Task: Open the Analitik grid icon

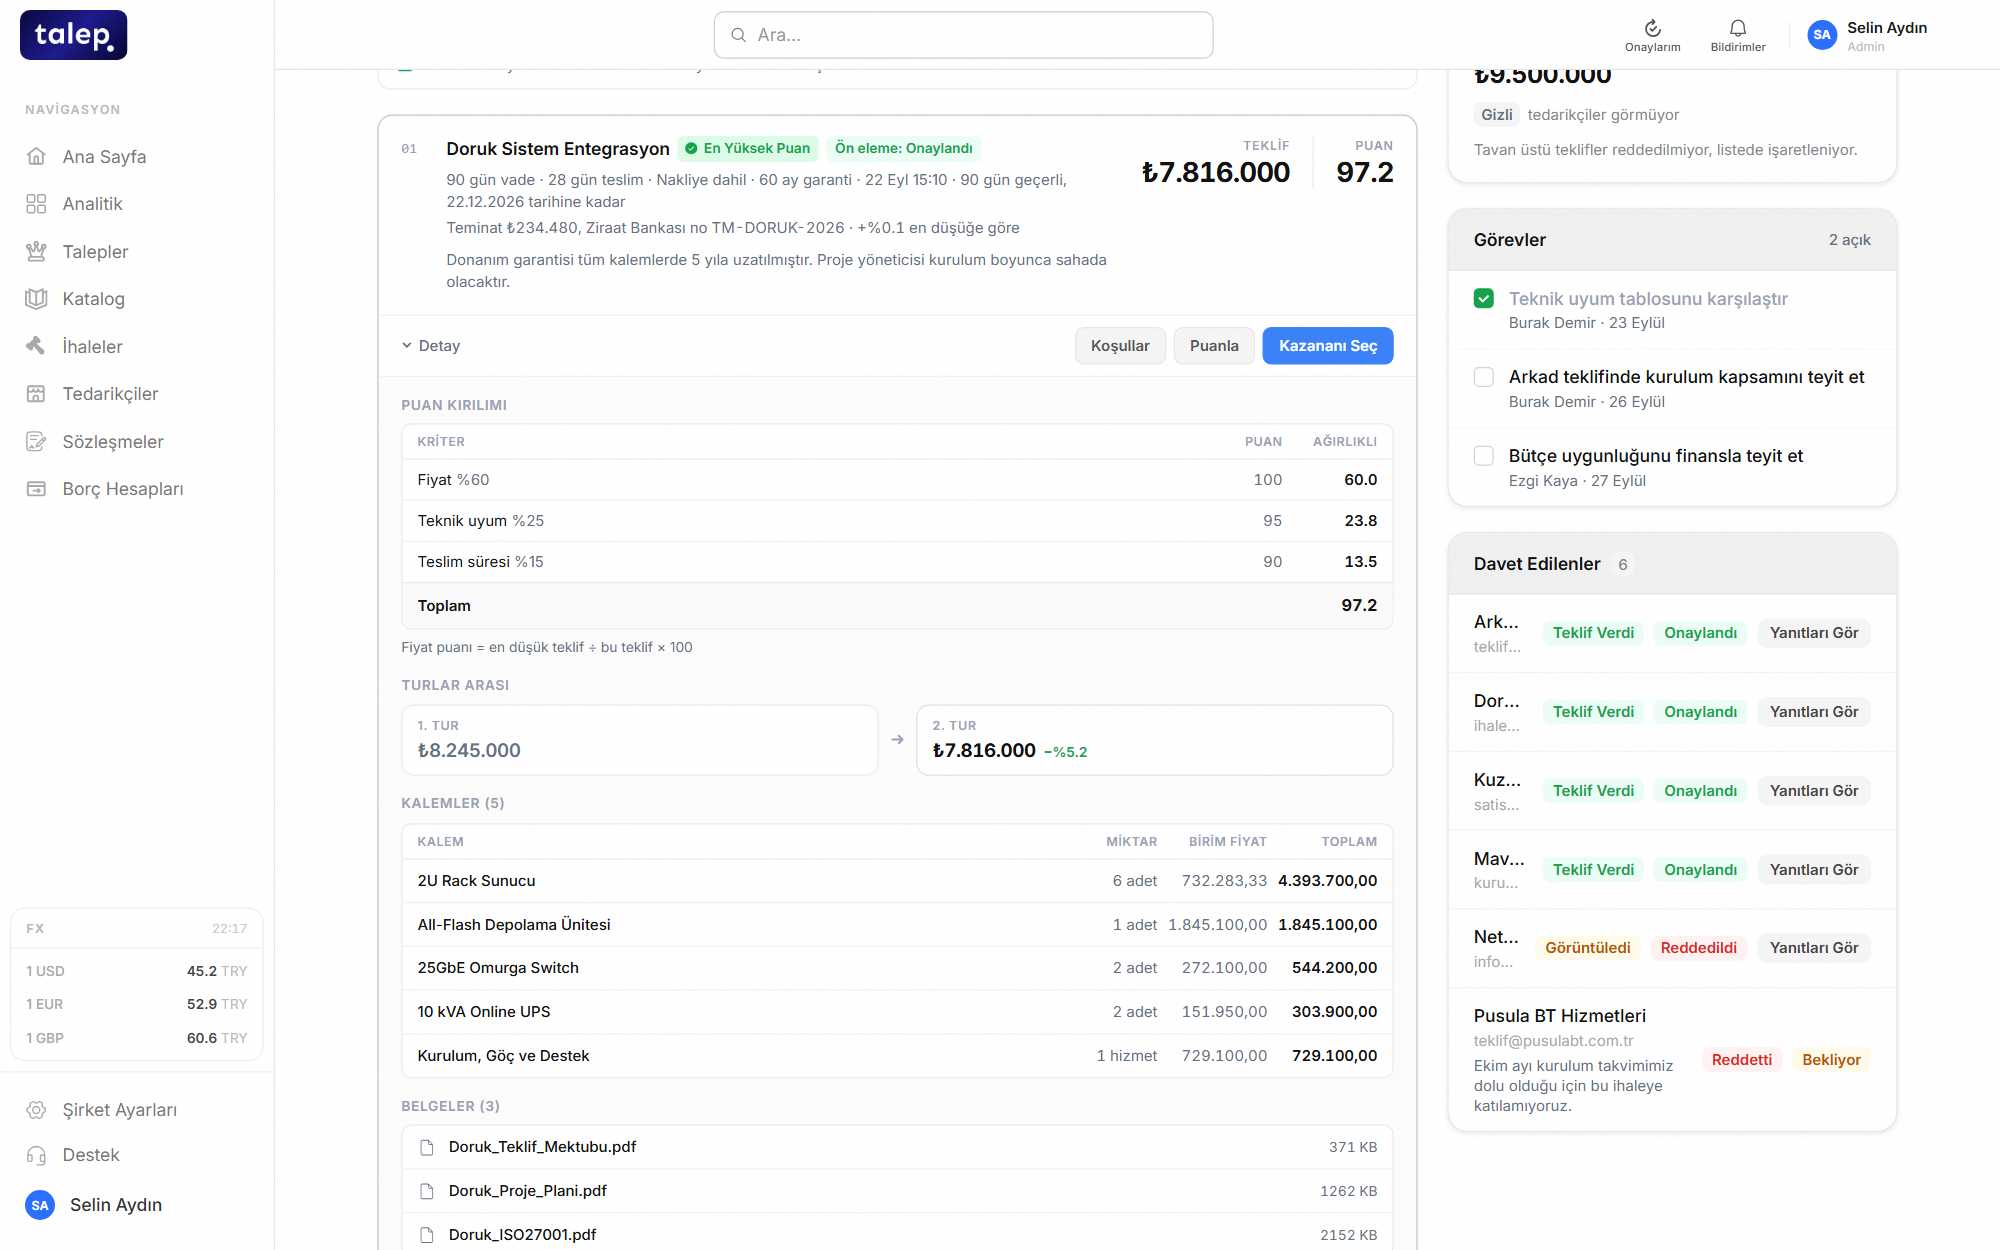Action: click(36, 204)
